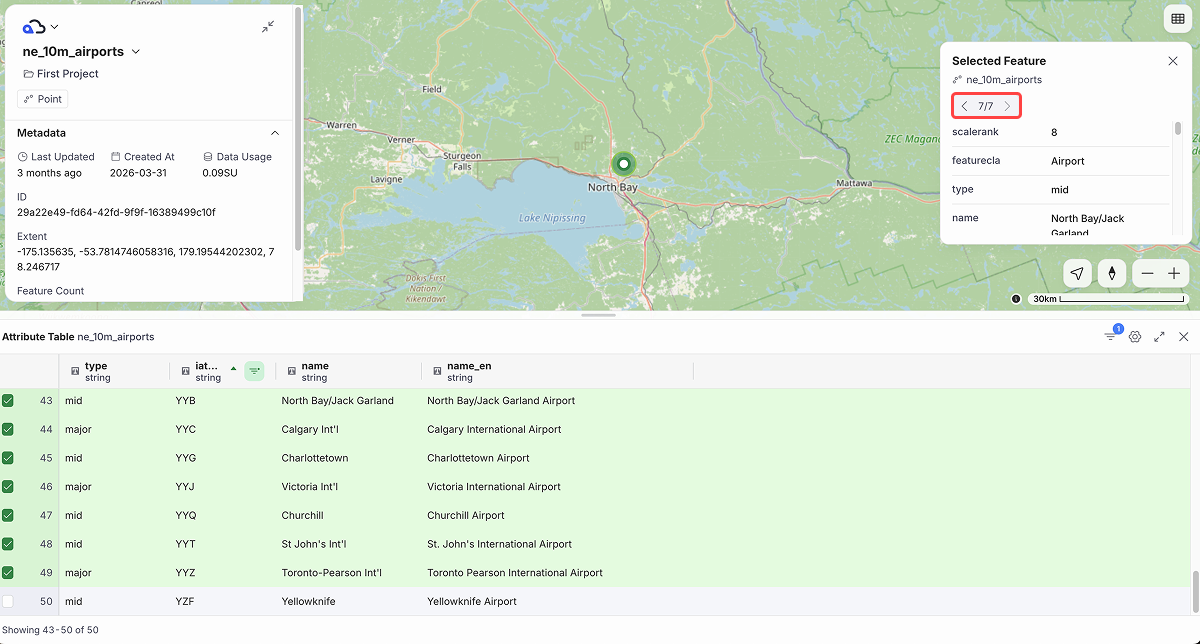This screenshot has height=644, width=1200.
Task: Click the North Bay airport marker
Action: click(x=624, y=163)
